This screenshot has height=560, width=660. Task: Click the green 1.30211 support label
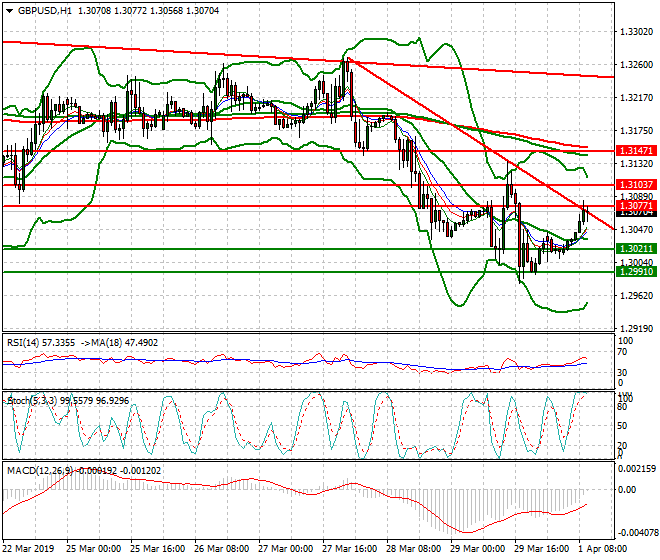[x=636, y=249]
